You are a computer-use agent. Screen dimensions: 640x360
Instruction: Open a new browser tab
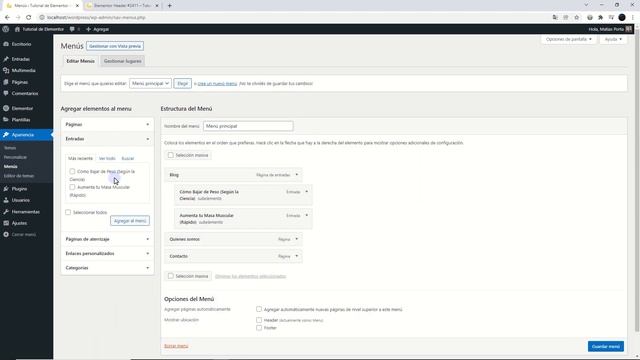[x=169, y=6]
